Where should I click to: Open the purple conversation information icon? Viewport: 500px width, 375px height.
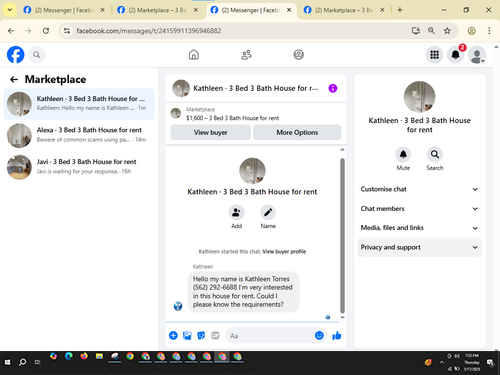333,88
